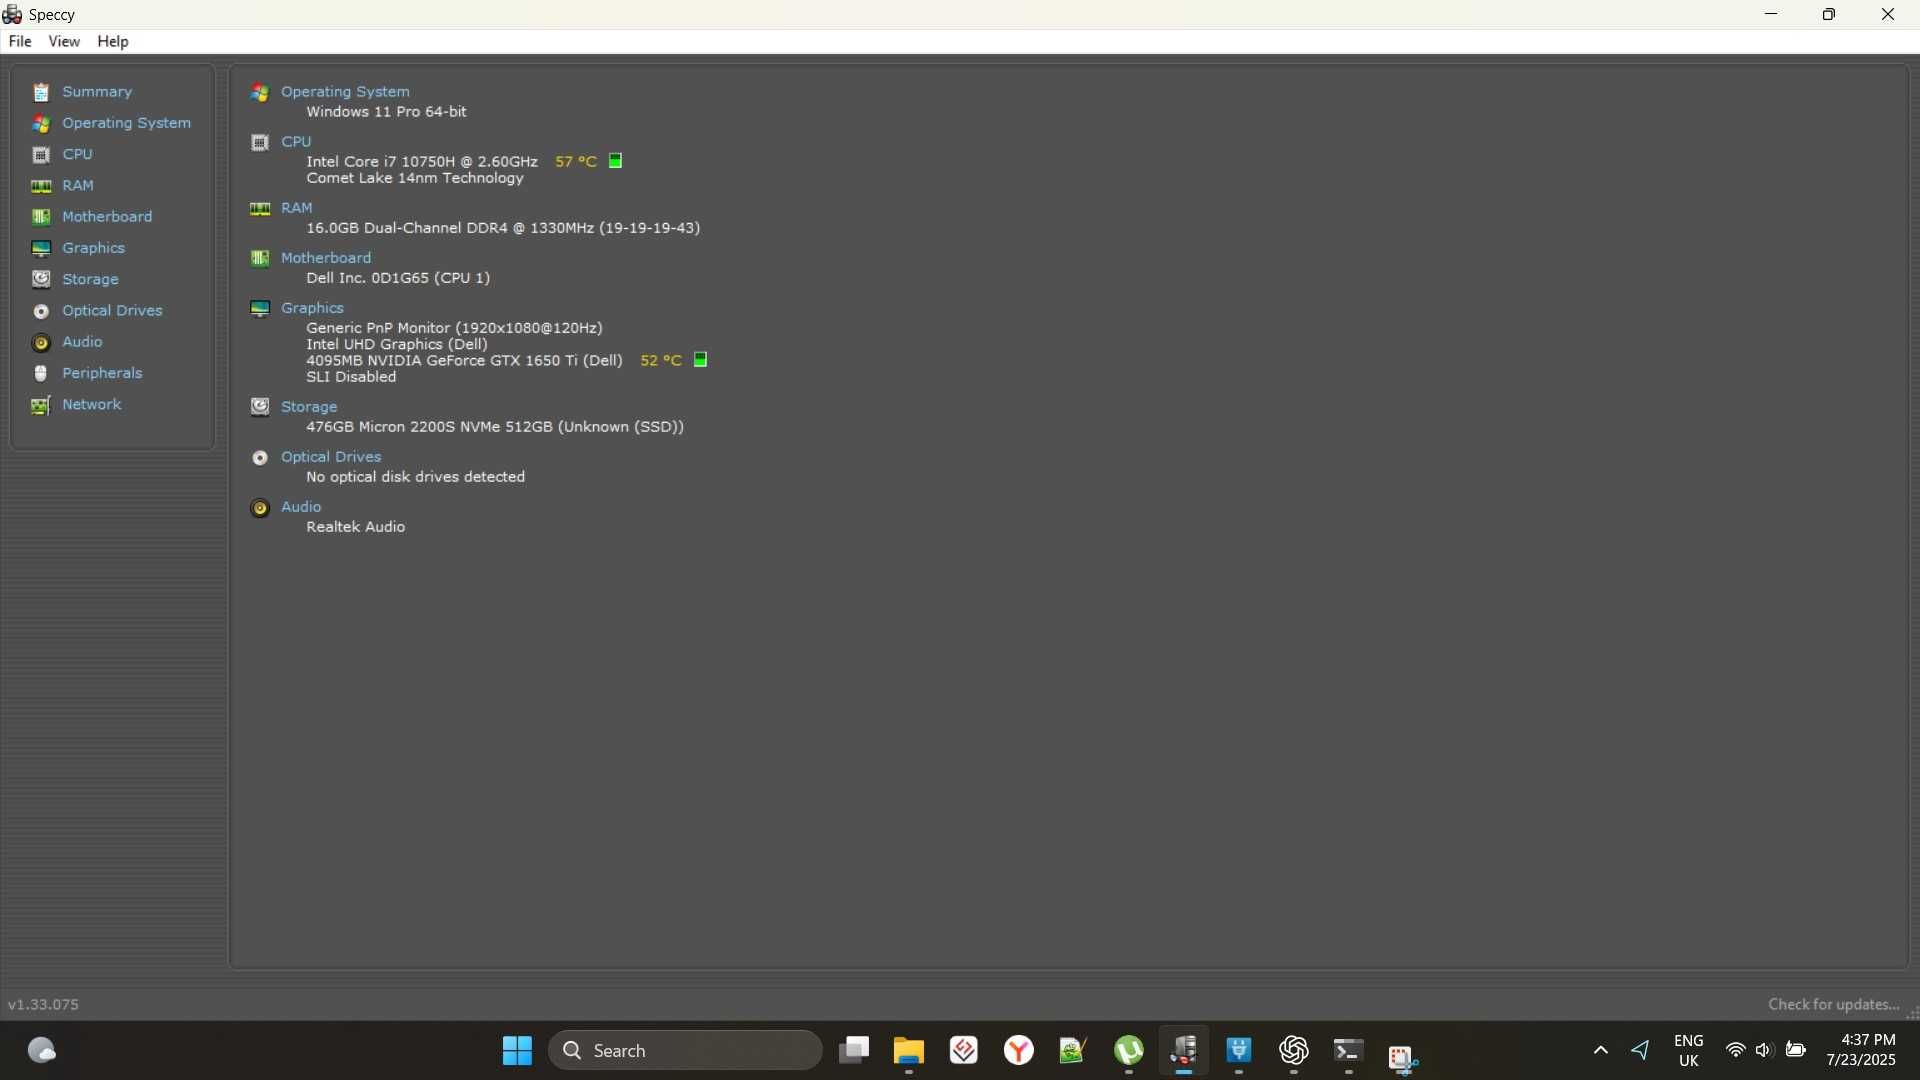This screenshot has width=1920, height=1080.
Task: Click the CPU icon beside the CPU heading
Action: (260, 143)
